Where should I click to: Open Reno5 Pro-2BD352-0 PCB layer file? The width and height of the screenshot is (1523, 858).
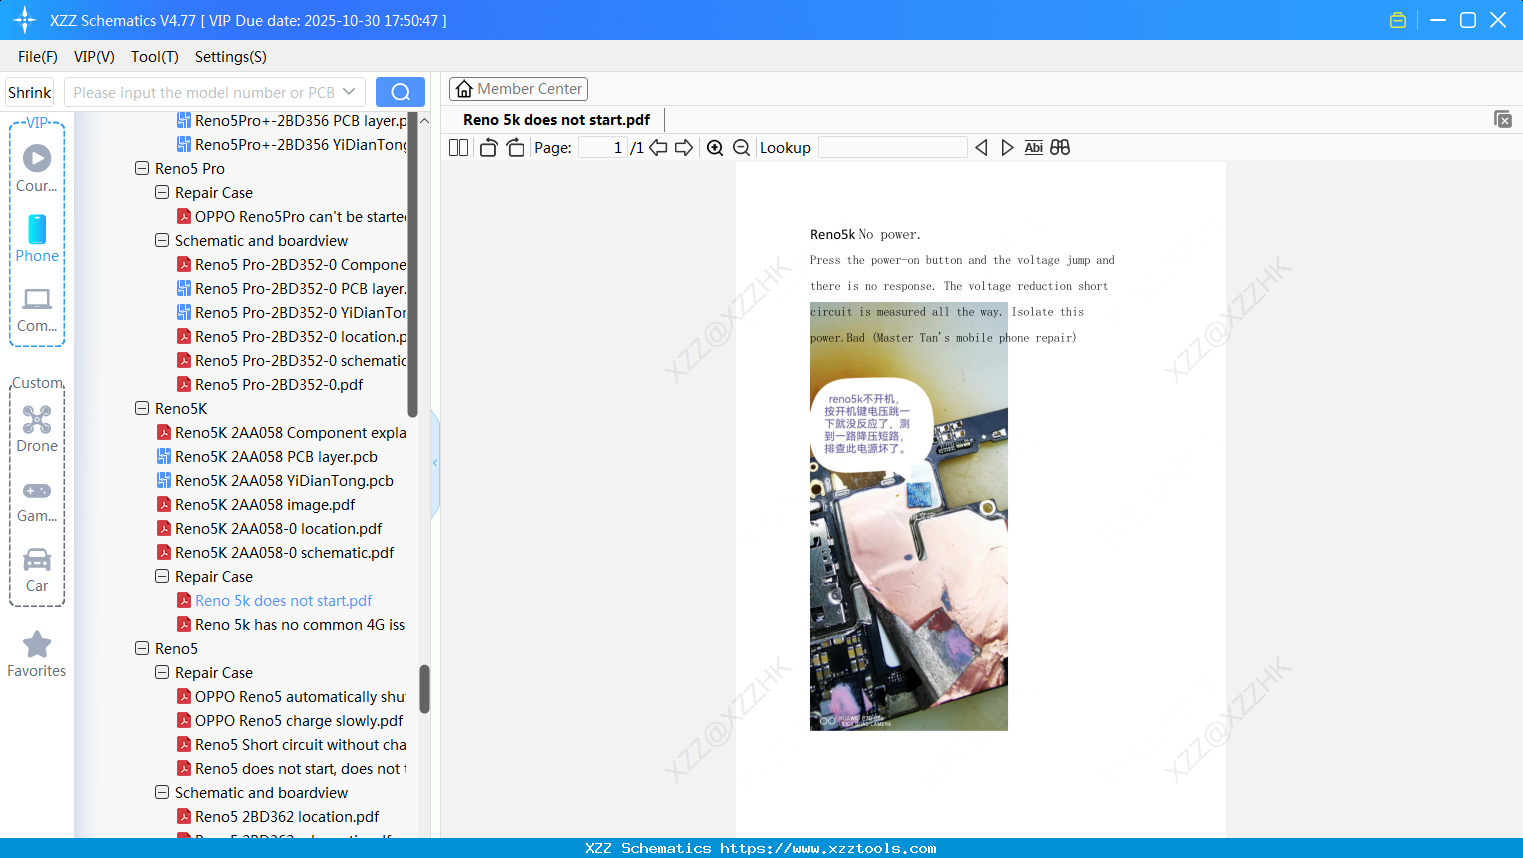click(292, 289)
